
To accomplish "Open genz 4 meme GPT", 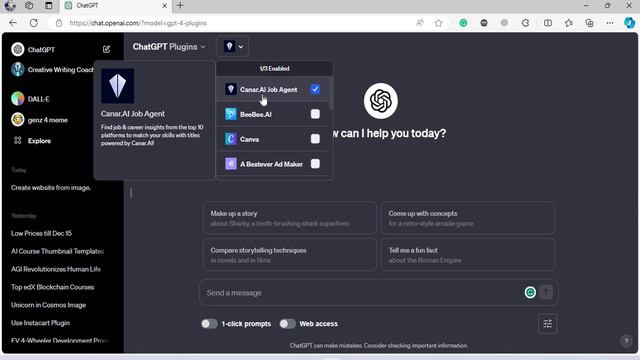I will pos(40,120).
